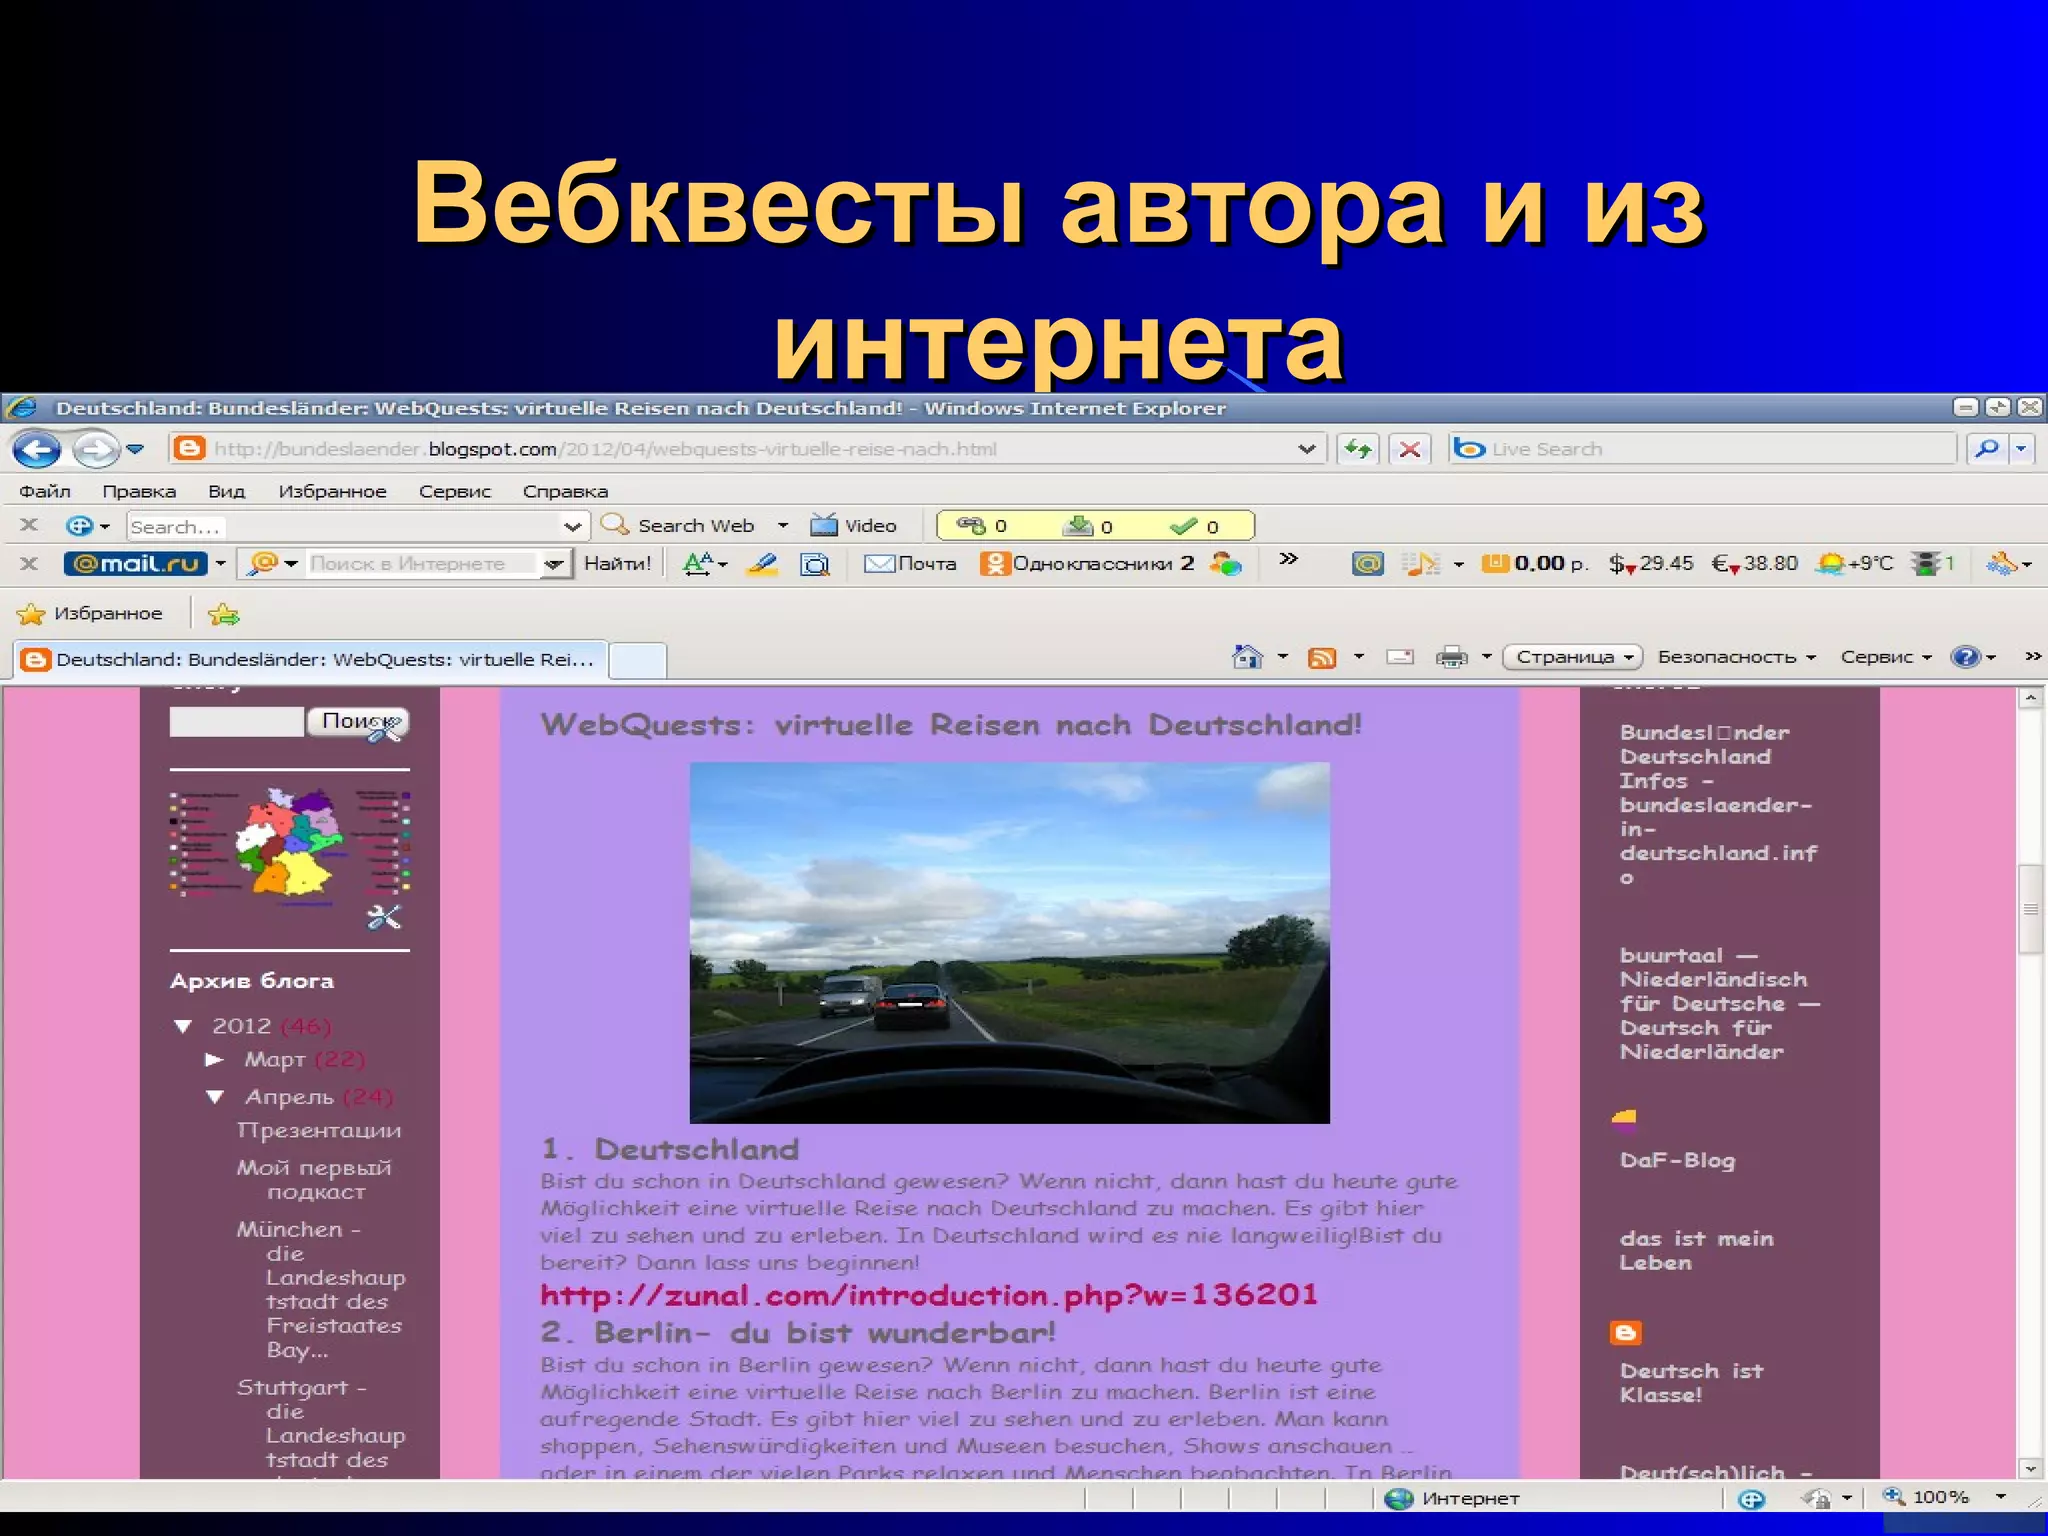2048x1536 pixels.
Task: Click the page vertical scrollbar thumb
Action: point(2030,909)
